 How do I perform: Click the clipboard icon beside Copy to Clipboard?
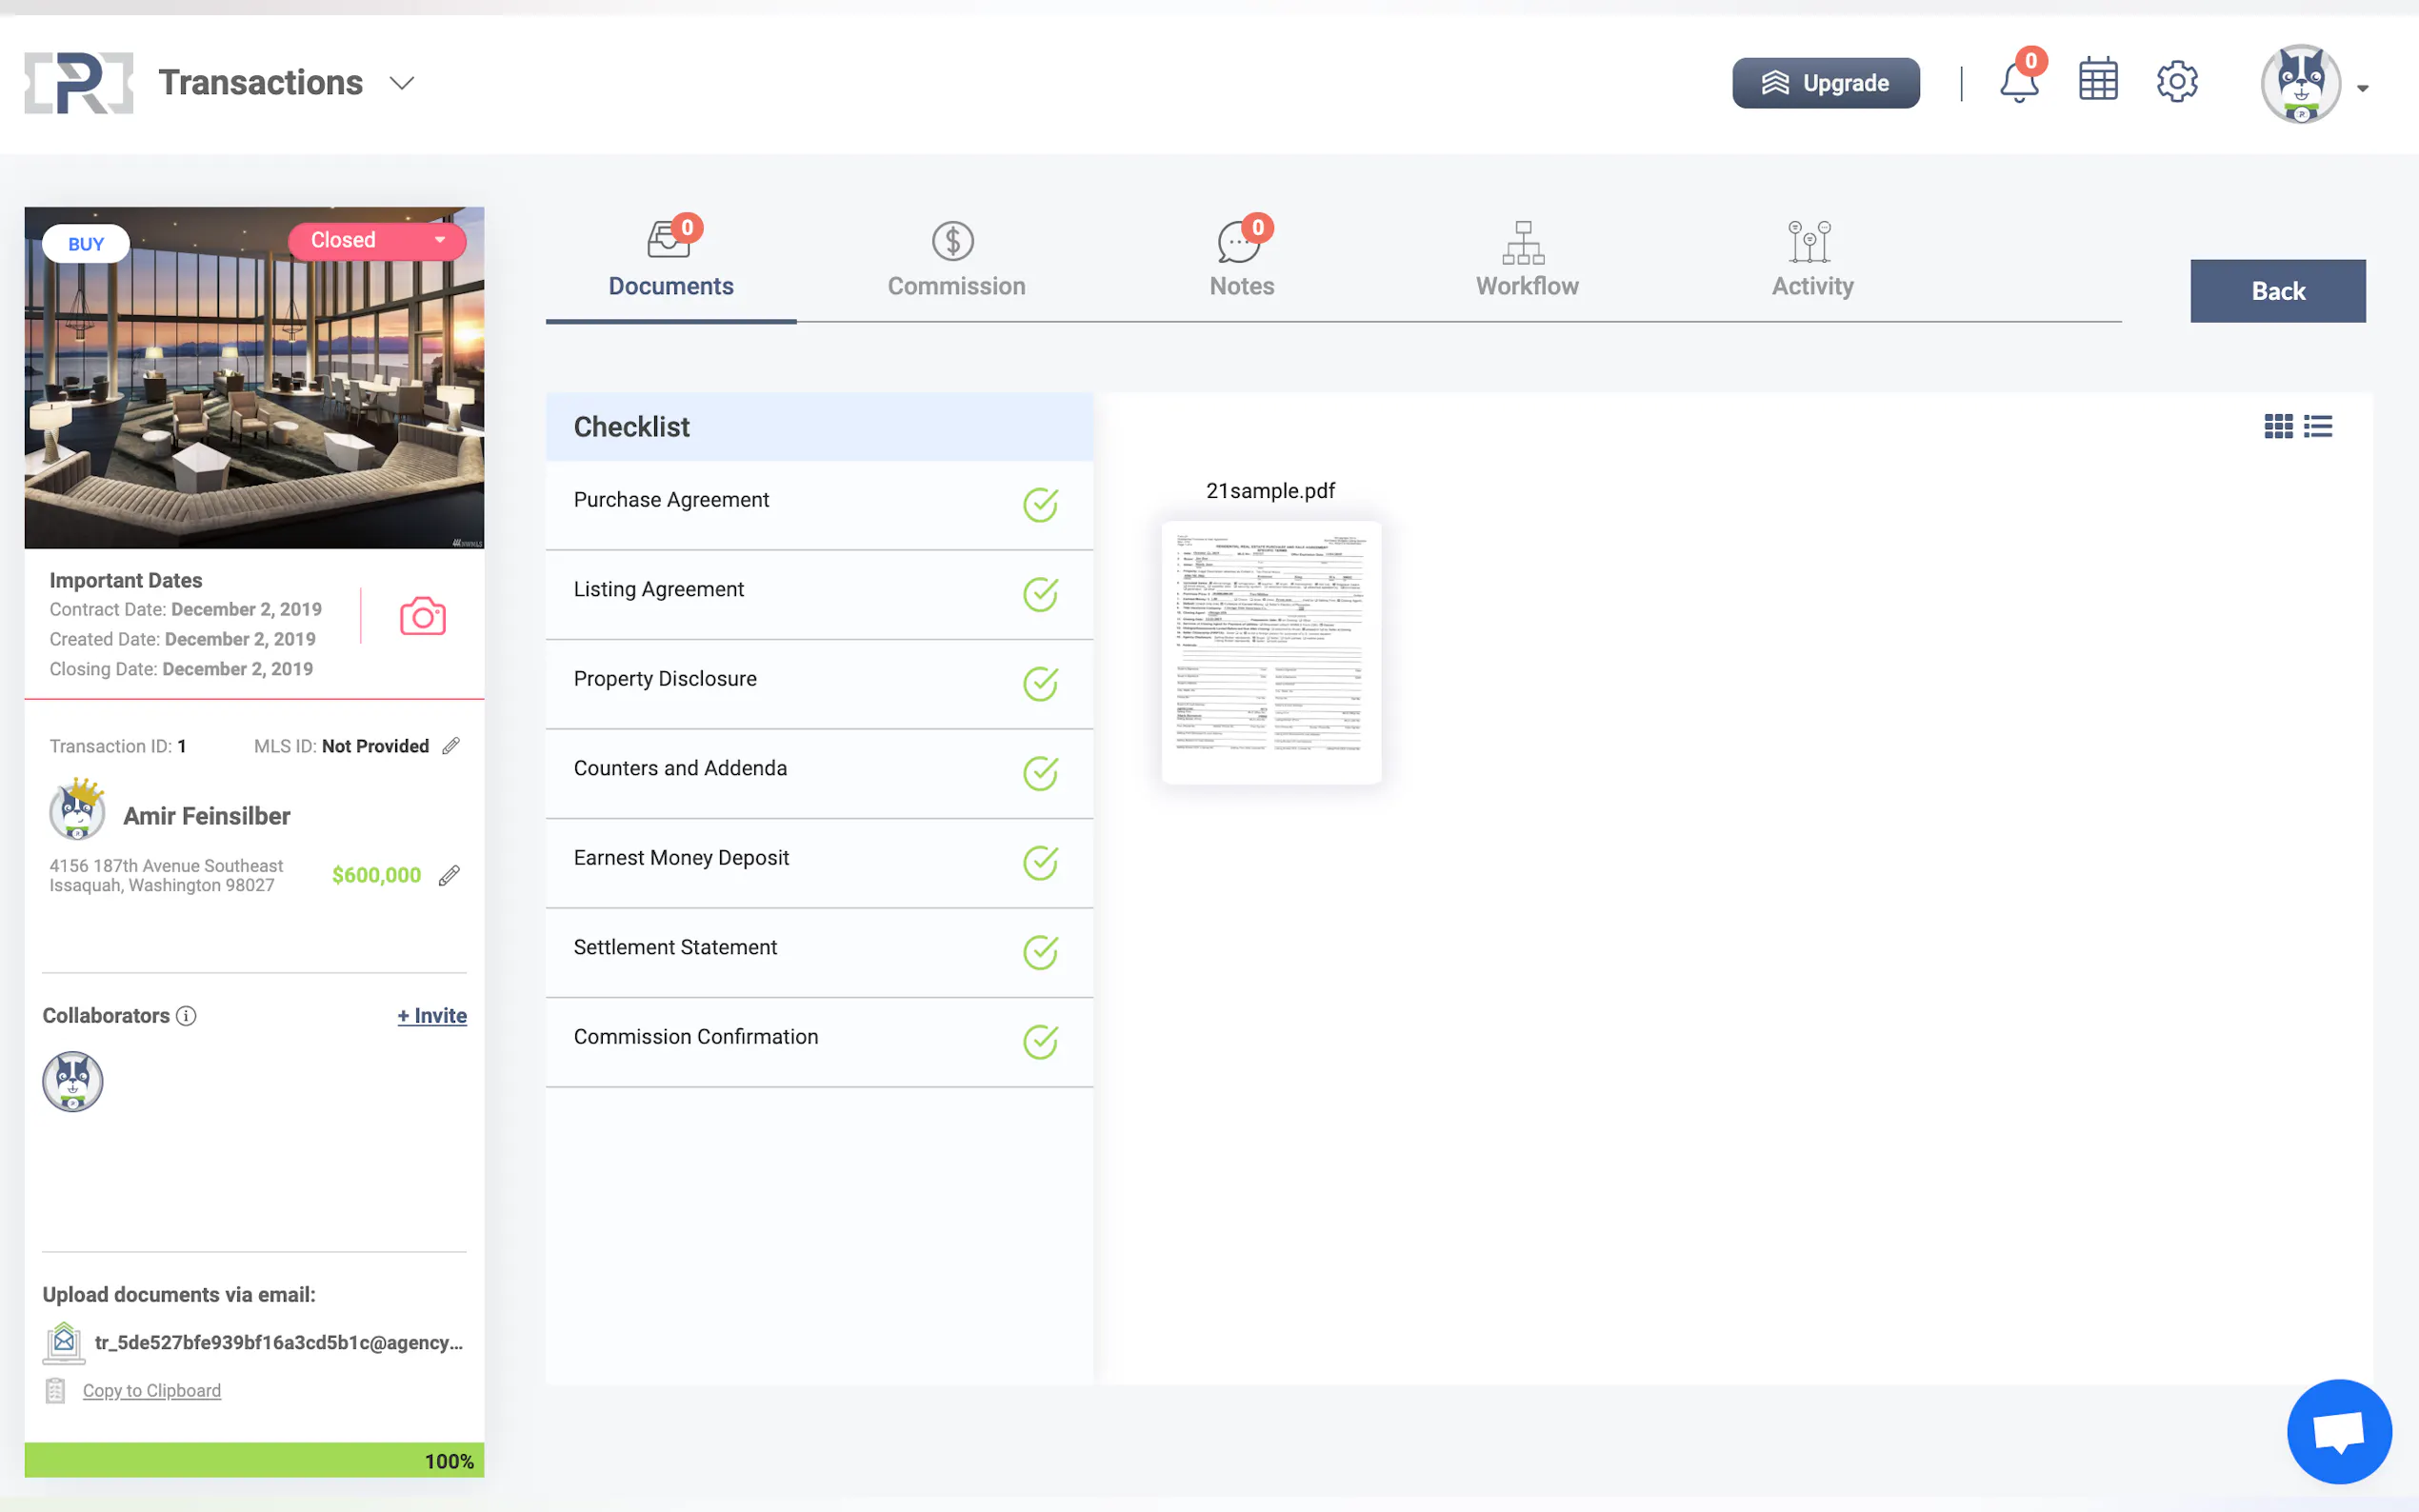pyautogui.click(x=55, y=1390)
